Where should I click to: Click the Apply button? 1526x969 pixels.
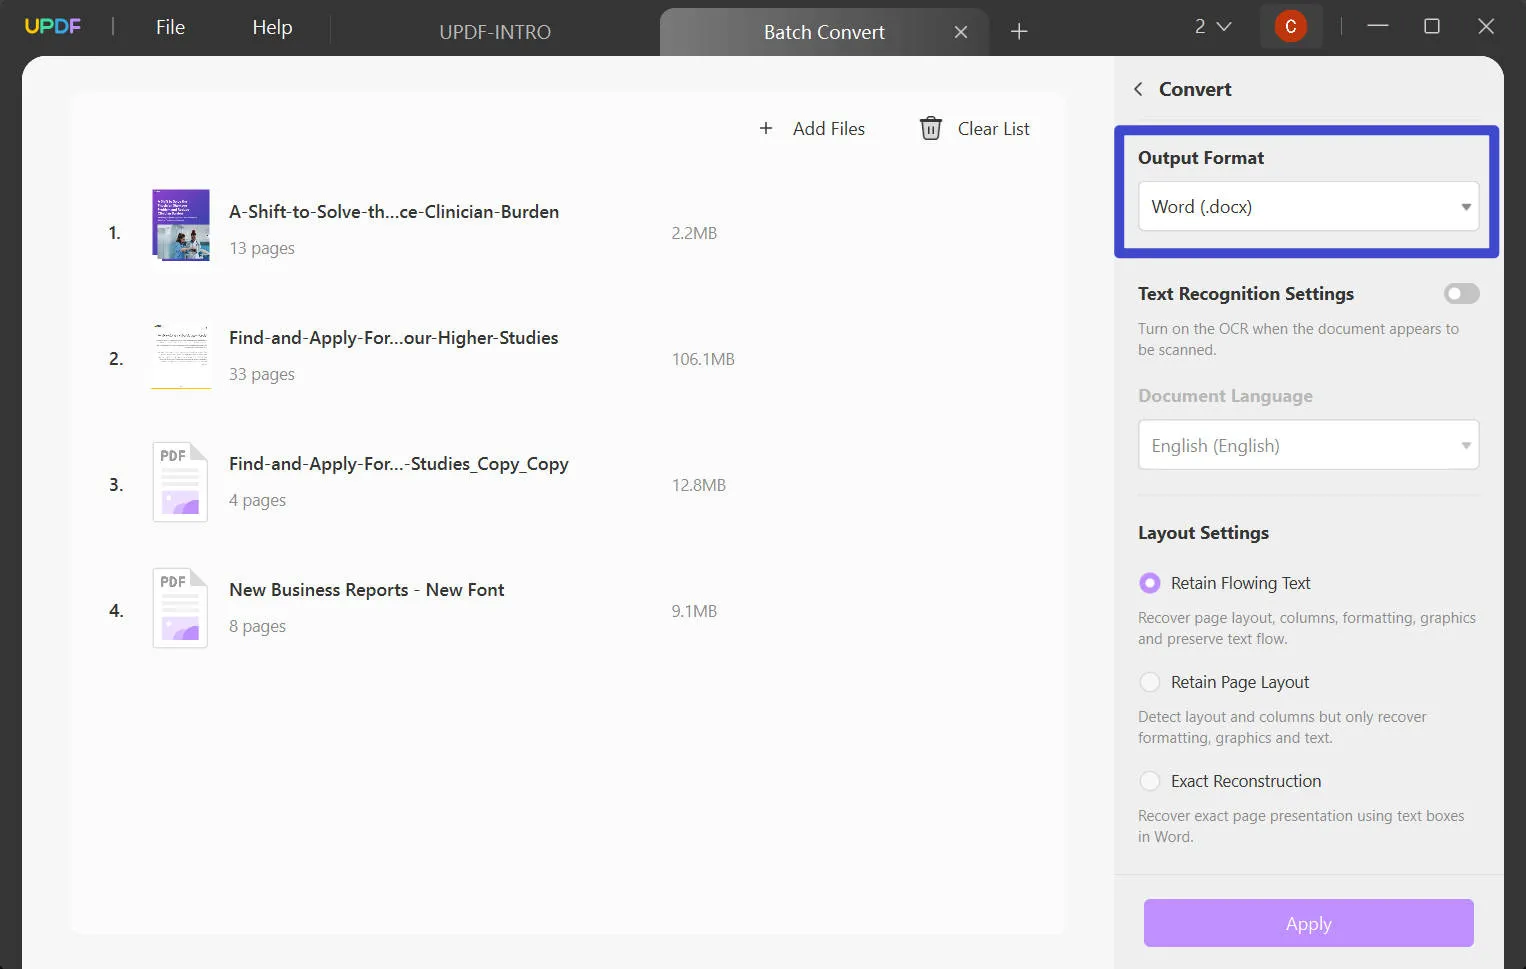pos(1308,923)
